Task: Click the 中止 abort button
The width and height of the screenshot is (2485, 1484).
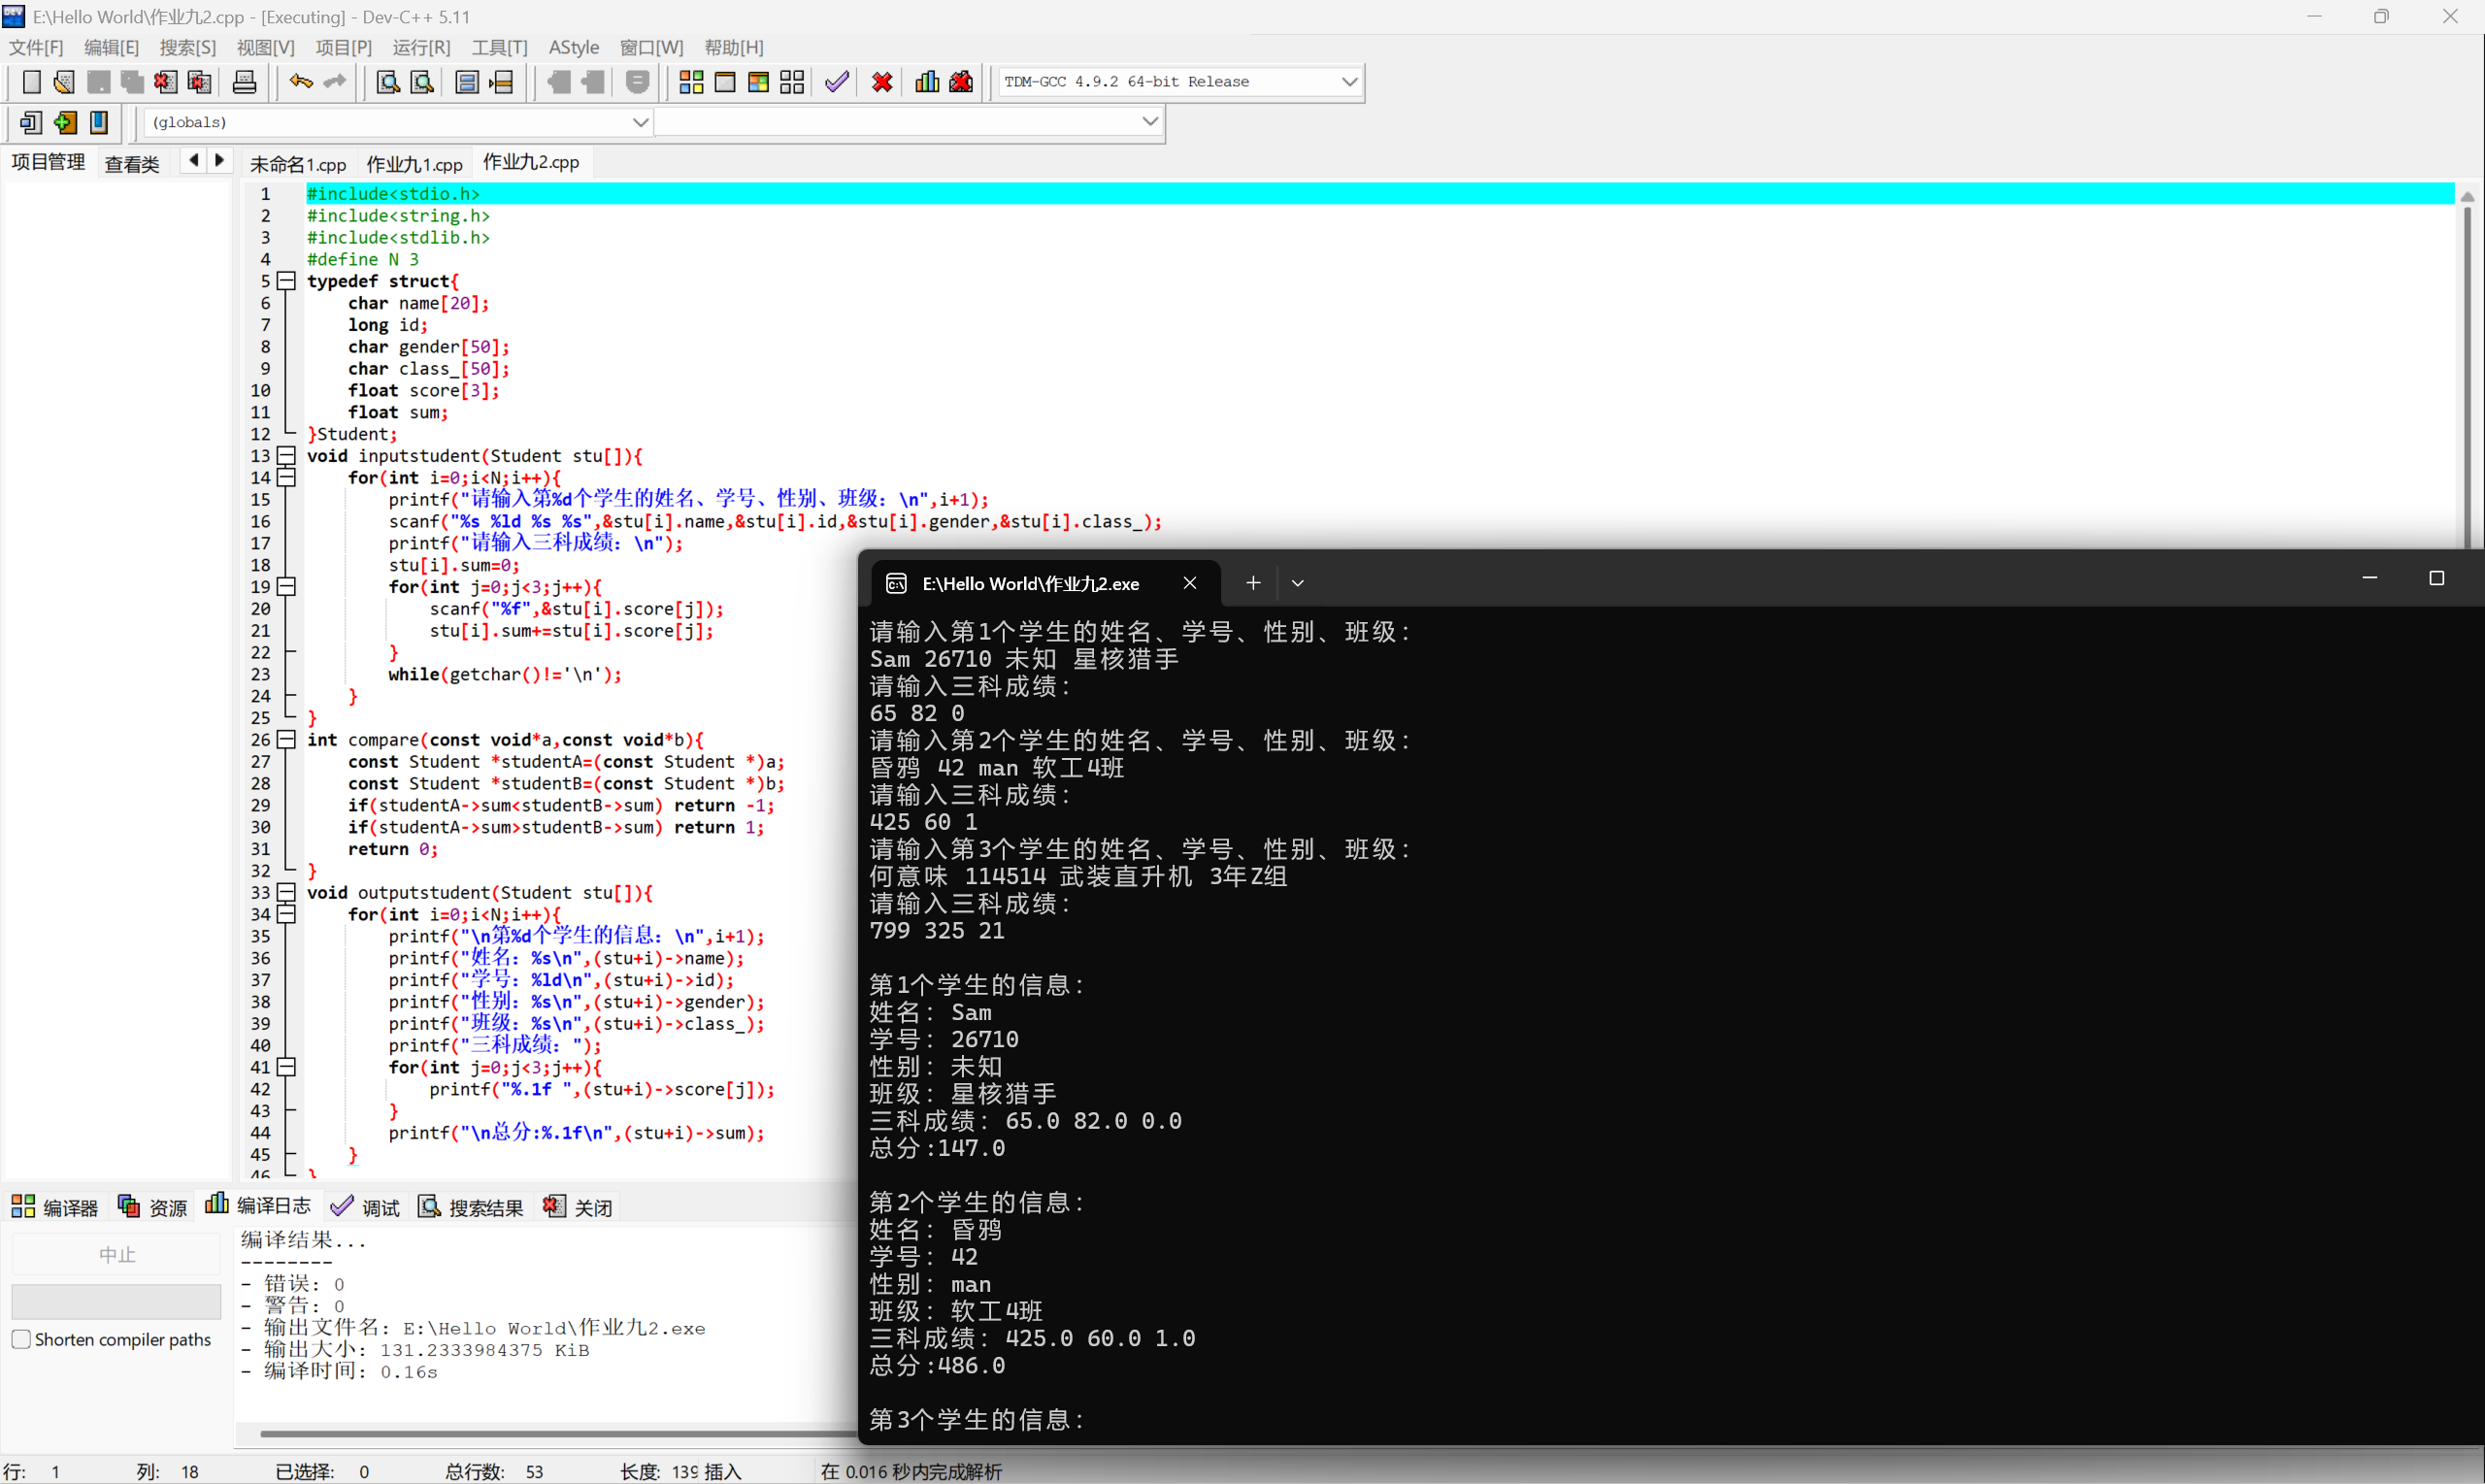Action: click(x=116, y=1254)
